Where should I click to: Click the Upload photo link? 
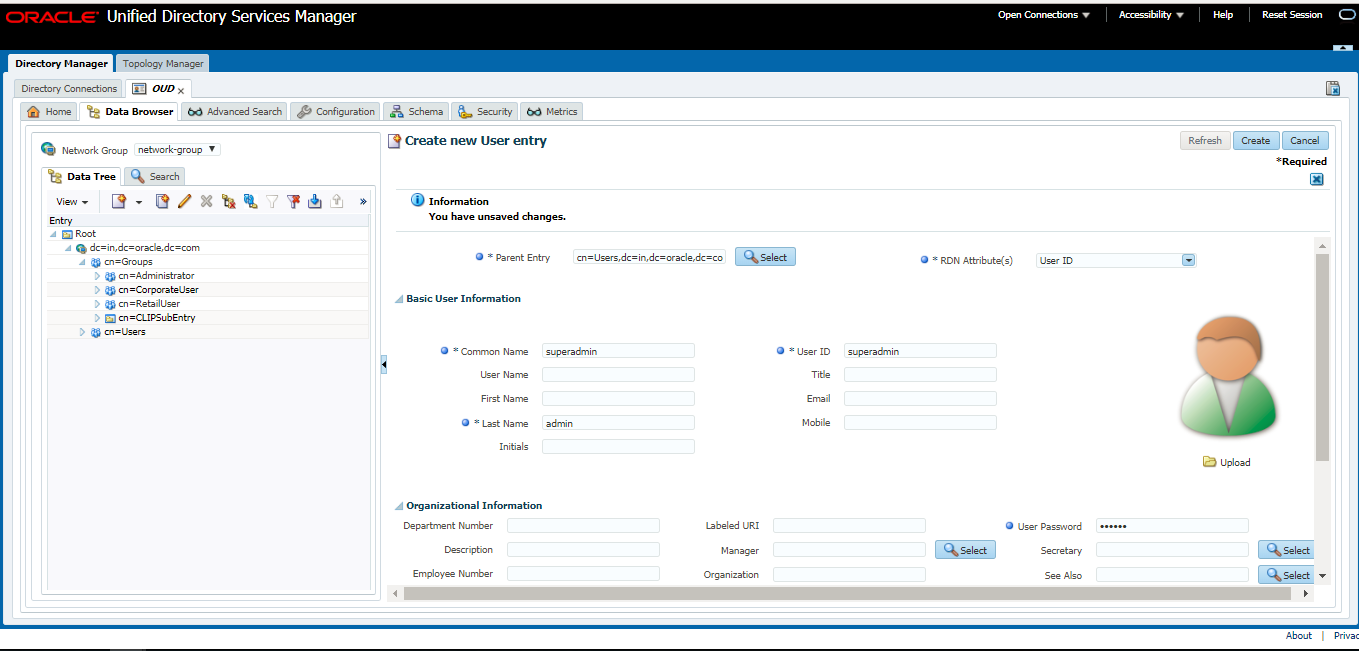(1226, 462)
